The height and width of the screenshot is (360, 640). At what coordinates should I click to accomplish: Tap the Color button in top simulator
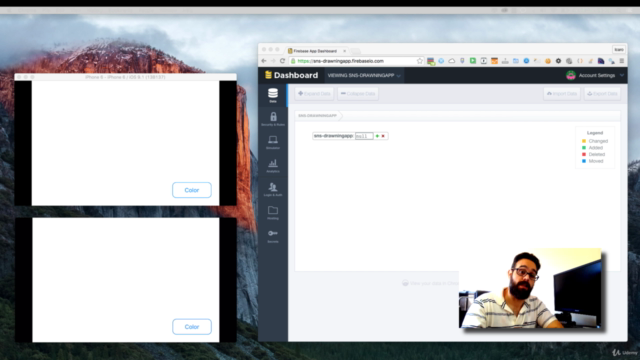(x=192, y=190)
